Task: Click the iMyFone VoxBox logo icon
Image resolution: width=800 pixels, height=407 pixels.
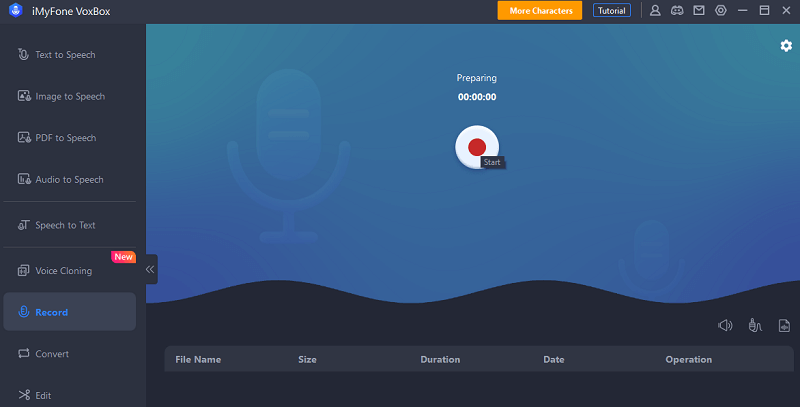Action: [16, 11]
